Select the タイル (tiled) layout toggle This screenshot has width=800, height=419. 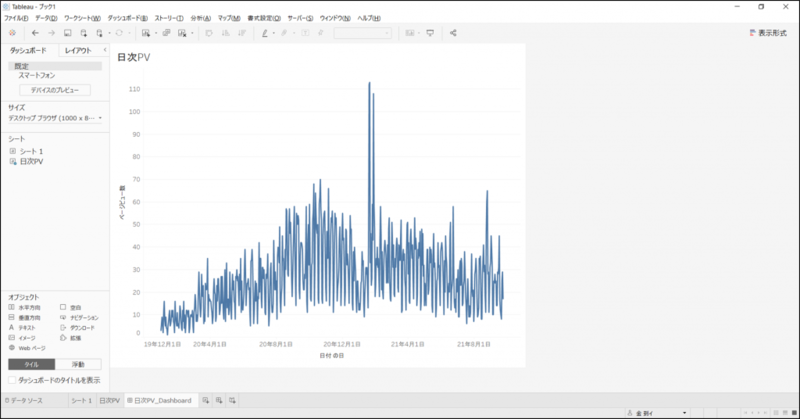(32, 364)
